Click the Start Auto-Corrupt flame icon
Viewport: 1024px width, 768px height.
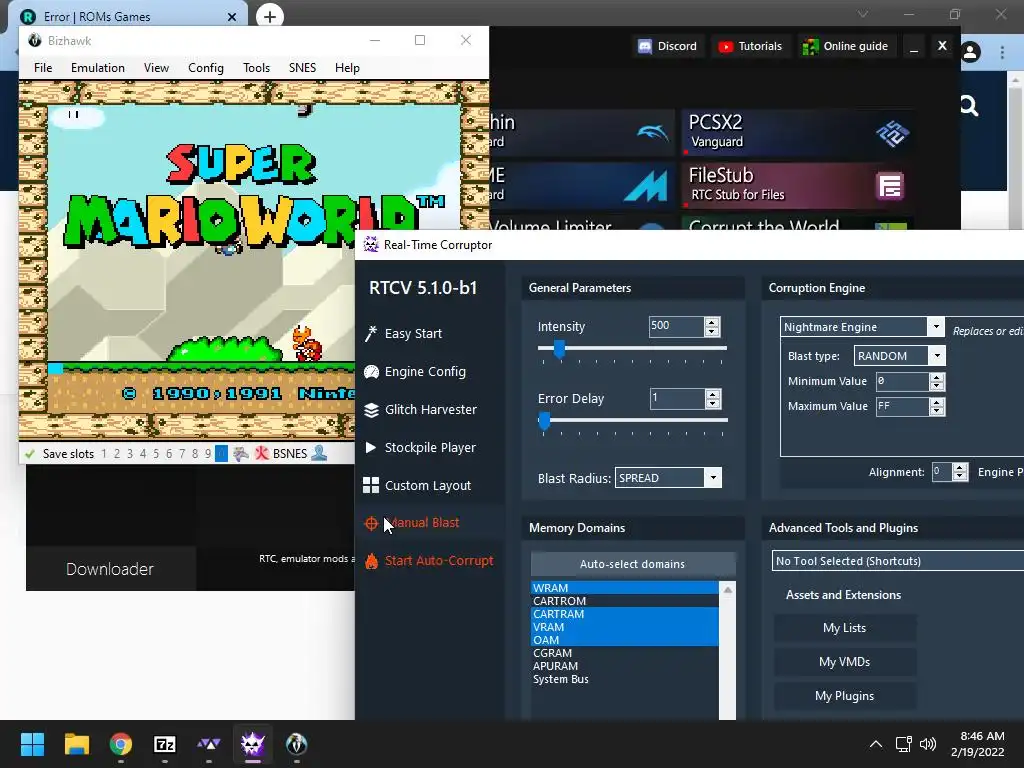point(371,561)
